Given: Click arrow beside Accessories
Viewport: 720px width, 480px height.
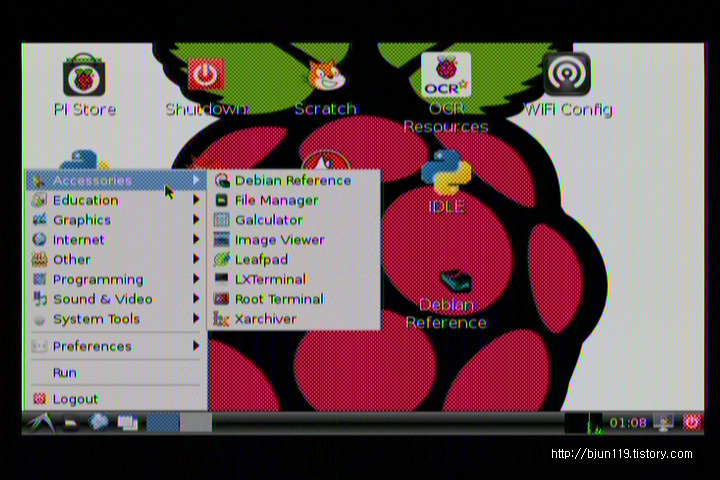Looking at the screenshot, I should click(x=196, y=180).
